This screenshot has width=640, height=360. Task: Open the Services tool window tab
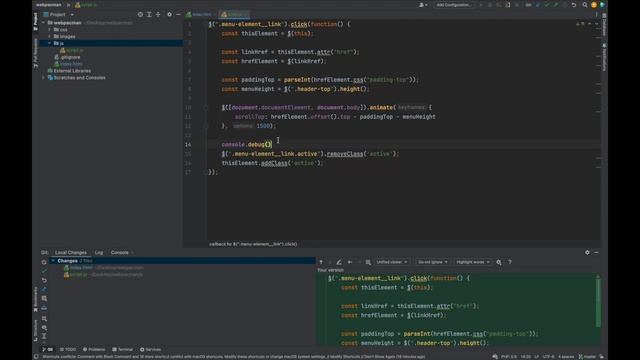pyautogui.click(x=150, y=349)
